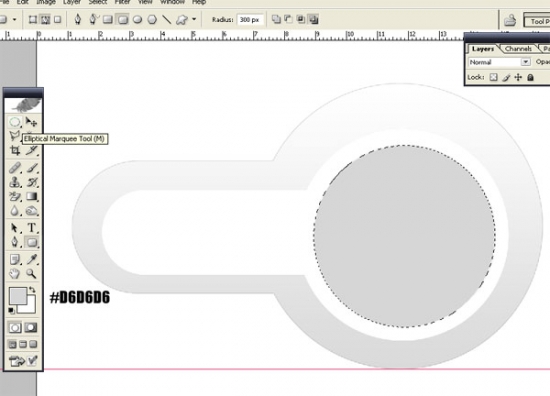The image size is (550, 396).
Task: Select the Move tool
Action: [x=31, y=122]
